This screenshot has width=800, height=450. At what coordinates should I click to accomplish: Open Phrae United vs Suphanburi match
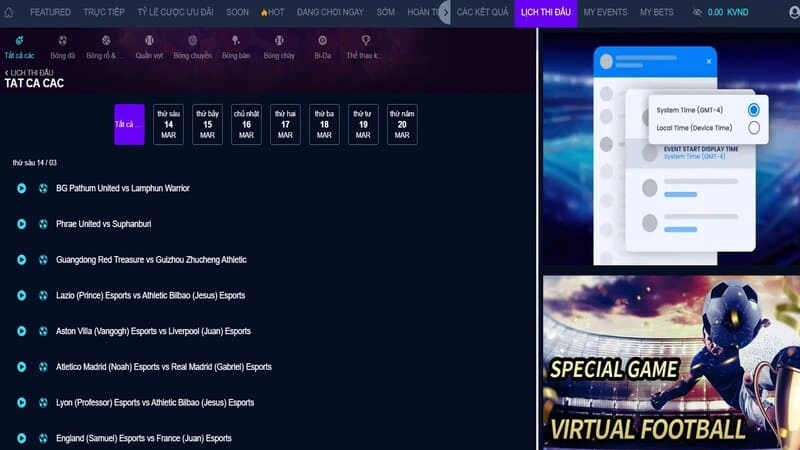tap(104, 224)
